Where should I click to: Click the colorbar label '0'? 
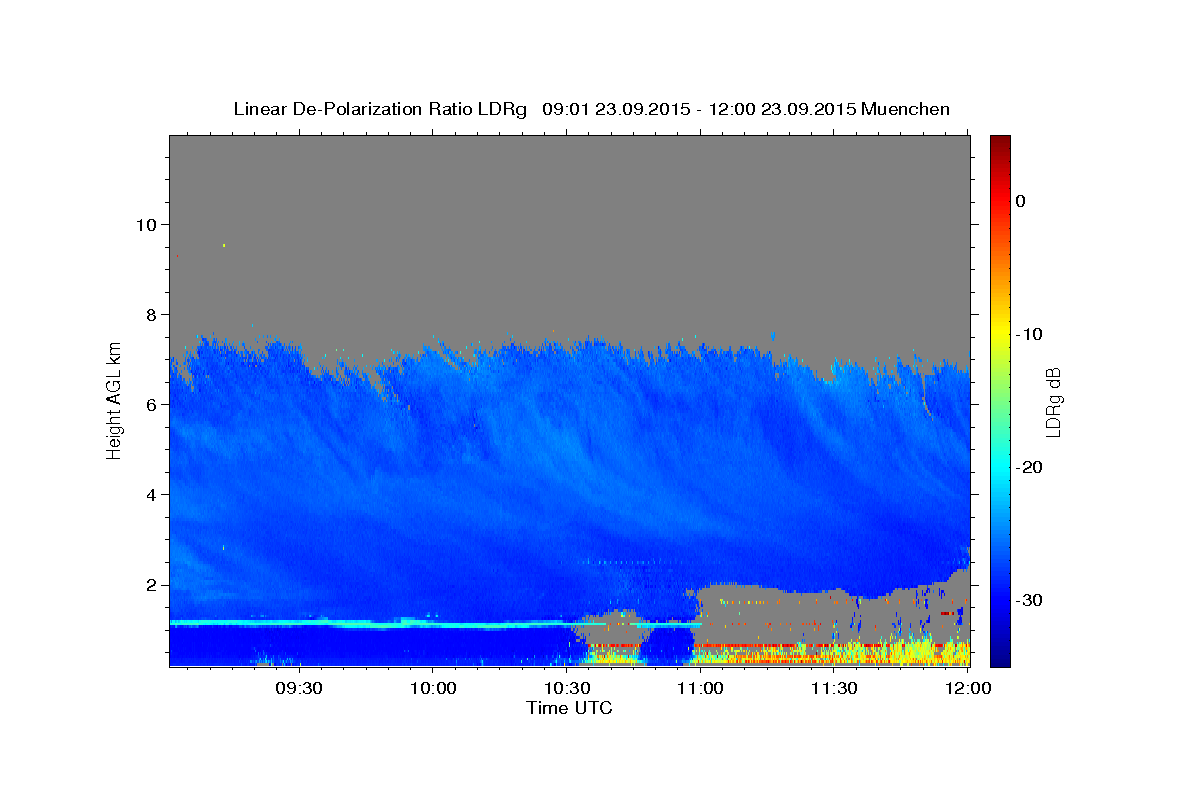tap(1021, 201)
